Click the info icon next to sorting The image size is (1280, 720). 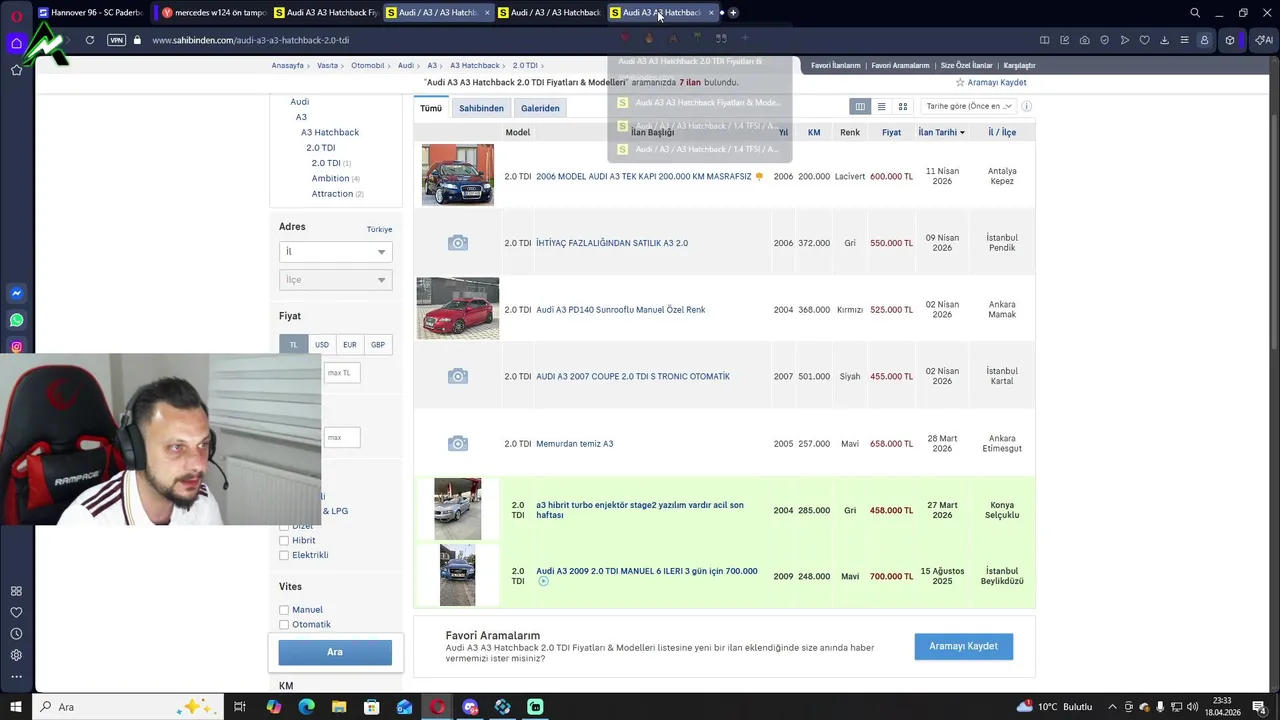pyautogui.click(x=1026, y=106)
